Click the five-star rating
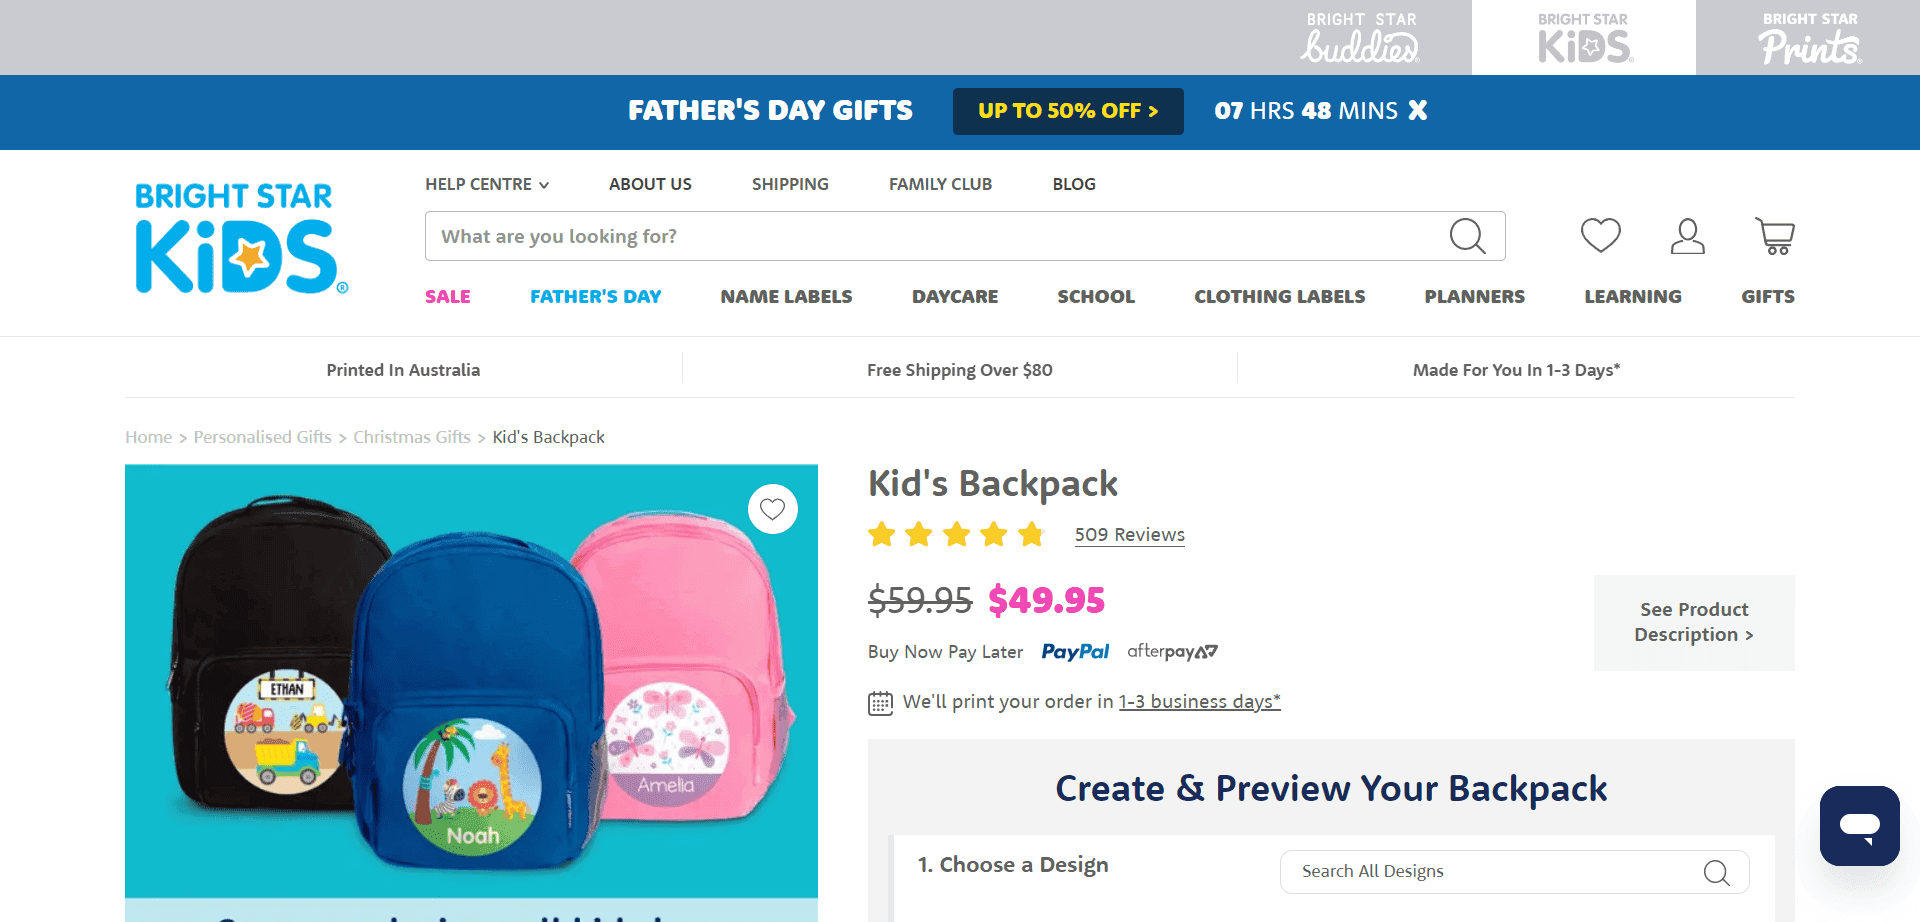 [956, 534]
